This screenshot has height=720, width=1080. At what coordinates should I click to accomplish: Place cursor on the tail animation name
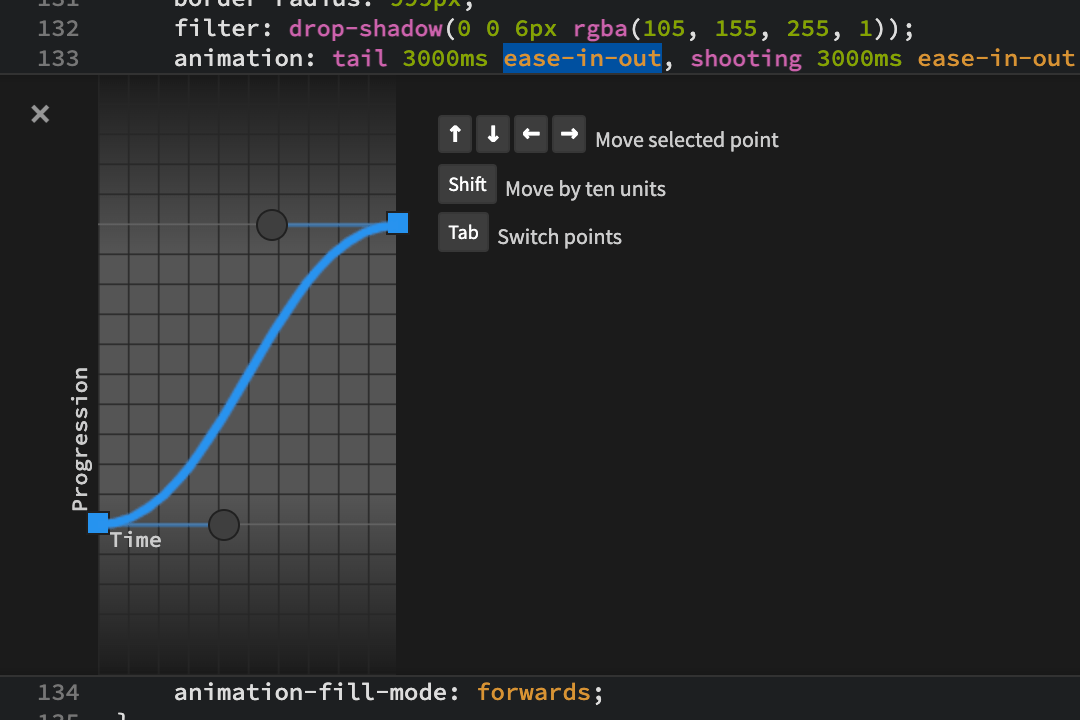coord(360,59)
